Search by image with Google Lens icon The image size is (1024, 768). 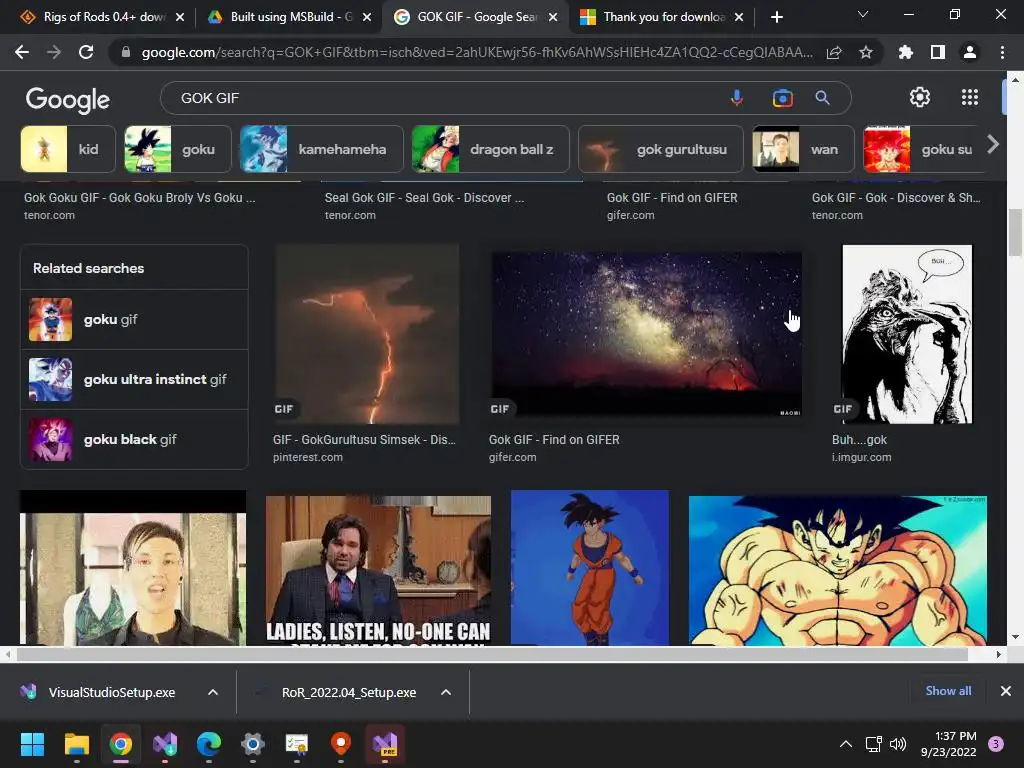coord(782,98)
